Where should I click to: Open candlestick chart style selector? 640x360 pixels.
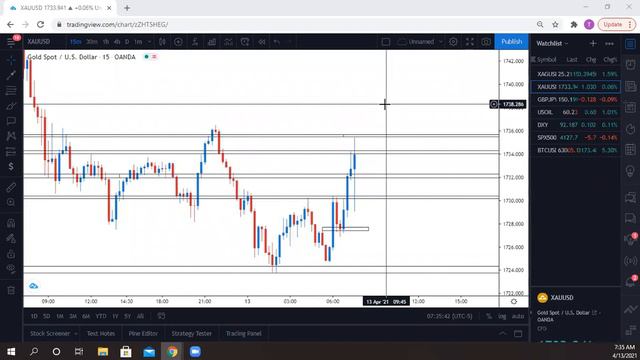point(162,42)
